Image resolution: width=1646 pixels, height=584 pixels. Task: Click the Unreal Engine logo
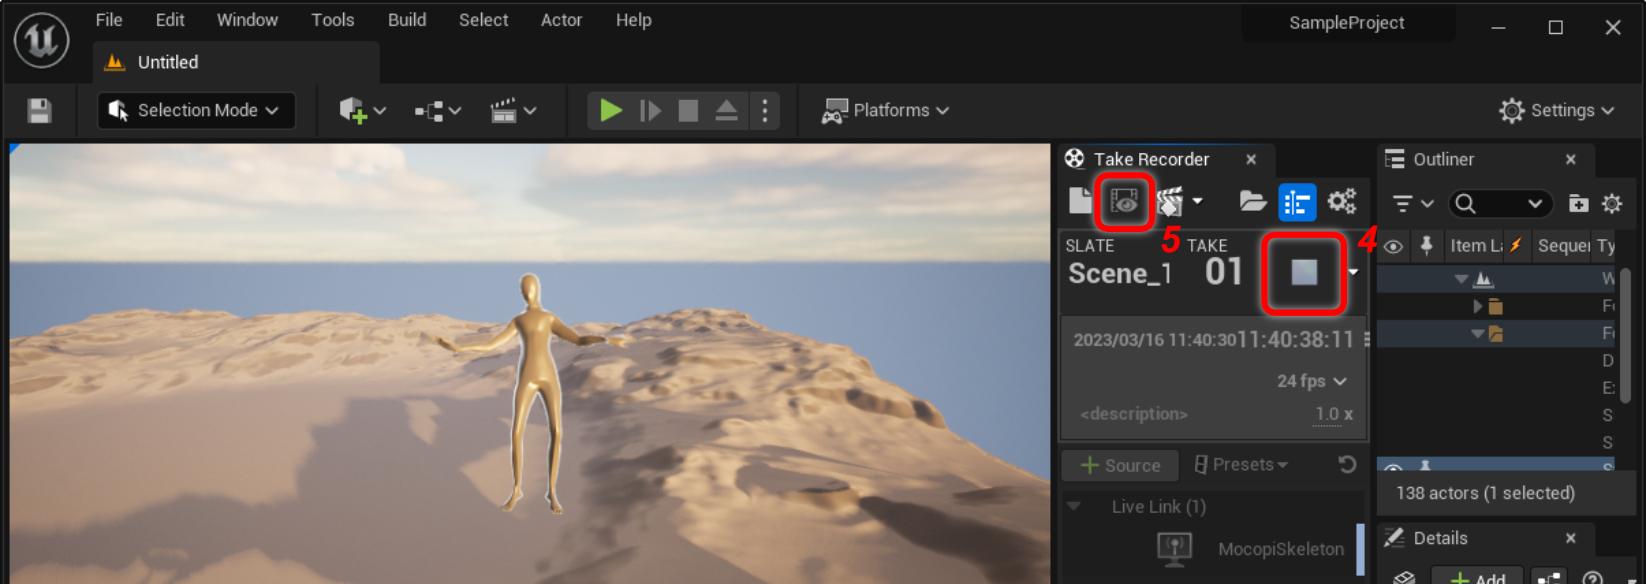coord(41,40)
